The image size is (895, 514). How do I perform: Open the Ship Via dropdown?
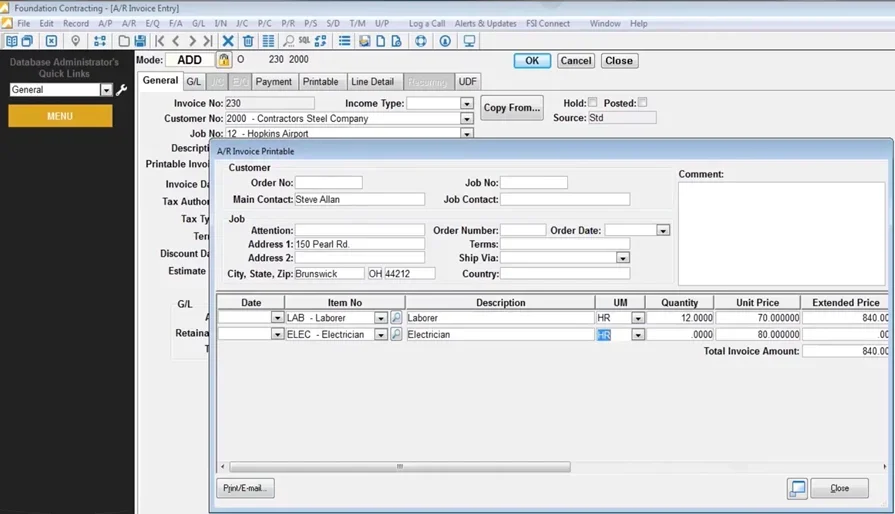pyautogui.click(x=623, y=258)
